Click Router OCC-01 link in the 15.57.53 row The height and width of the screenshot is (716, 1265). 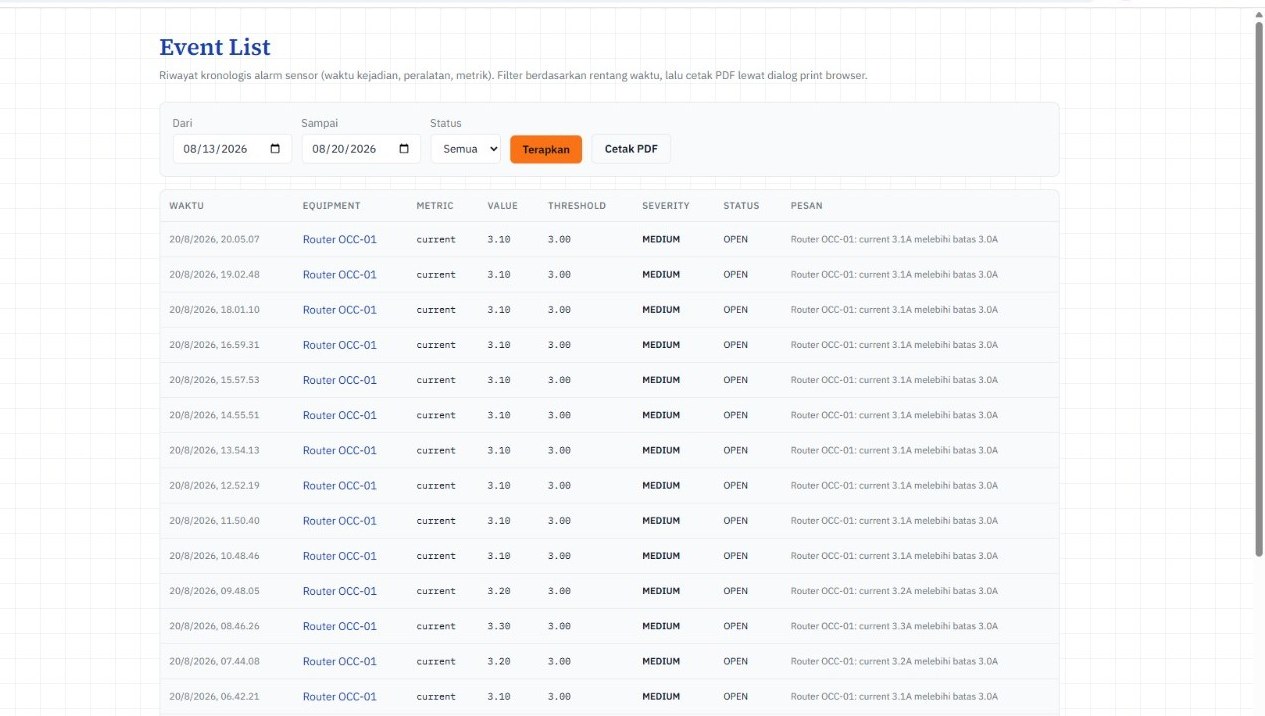pyautogui.click(x=340, y=380)
